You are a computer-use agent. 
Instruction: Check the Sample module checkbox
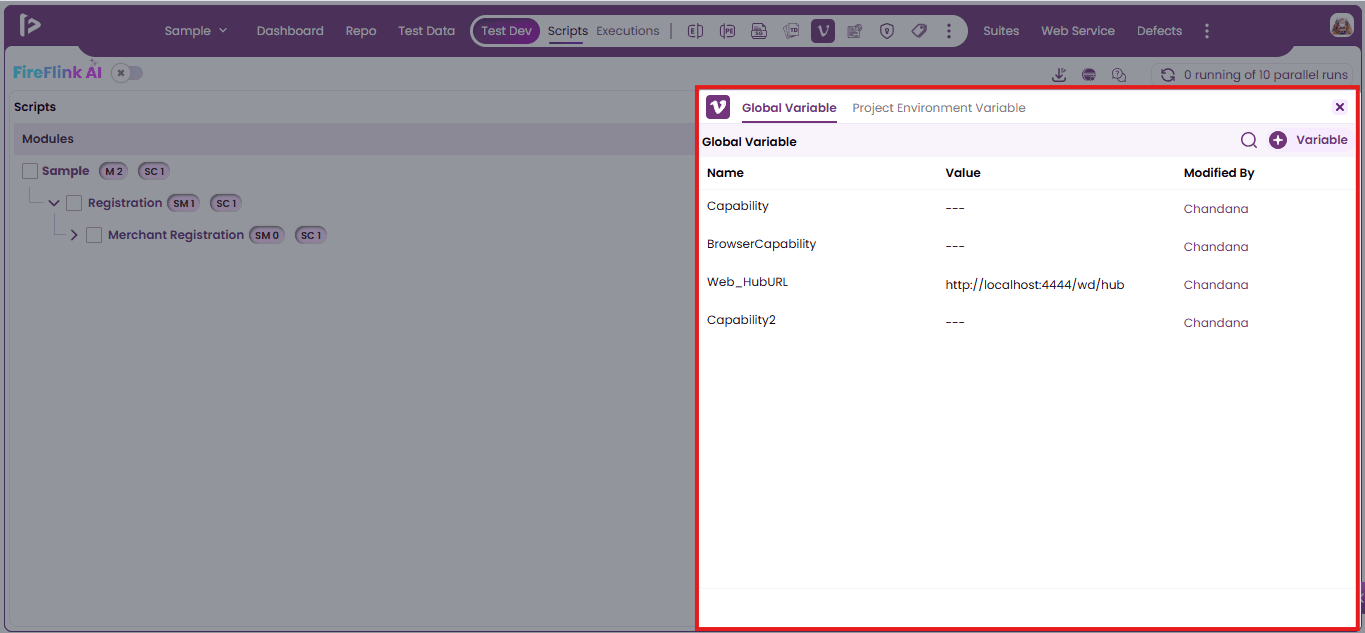(30, 171)
